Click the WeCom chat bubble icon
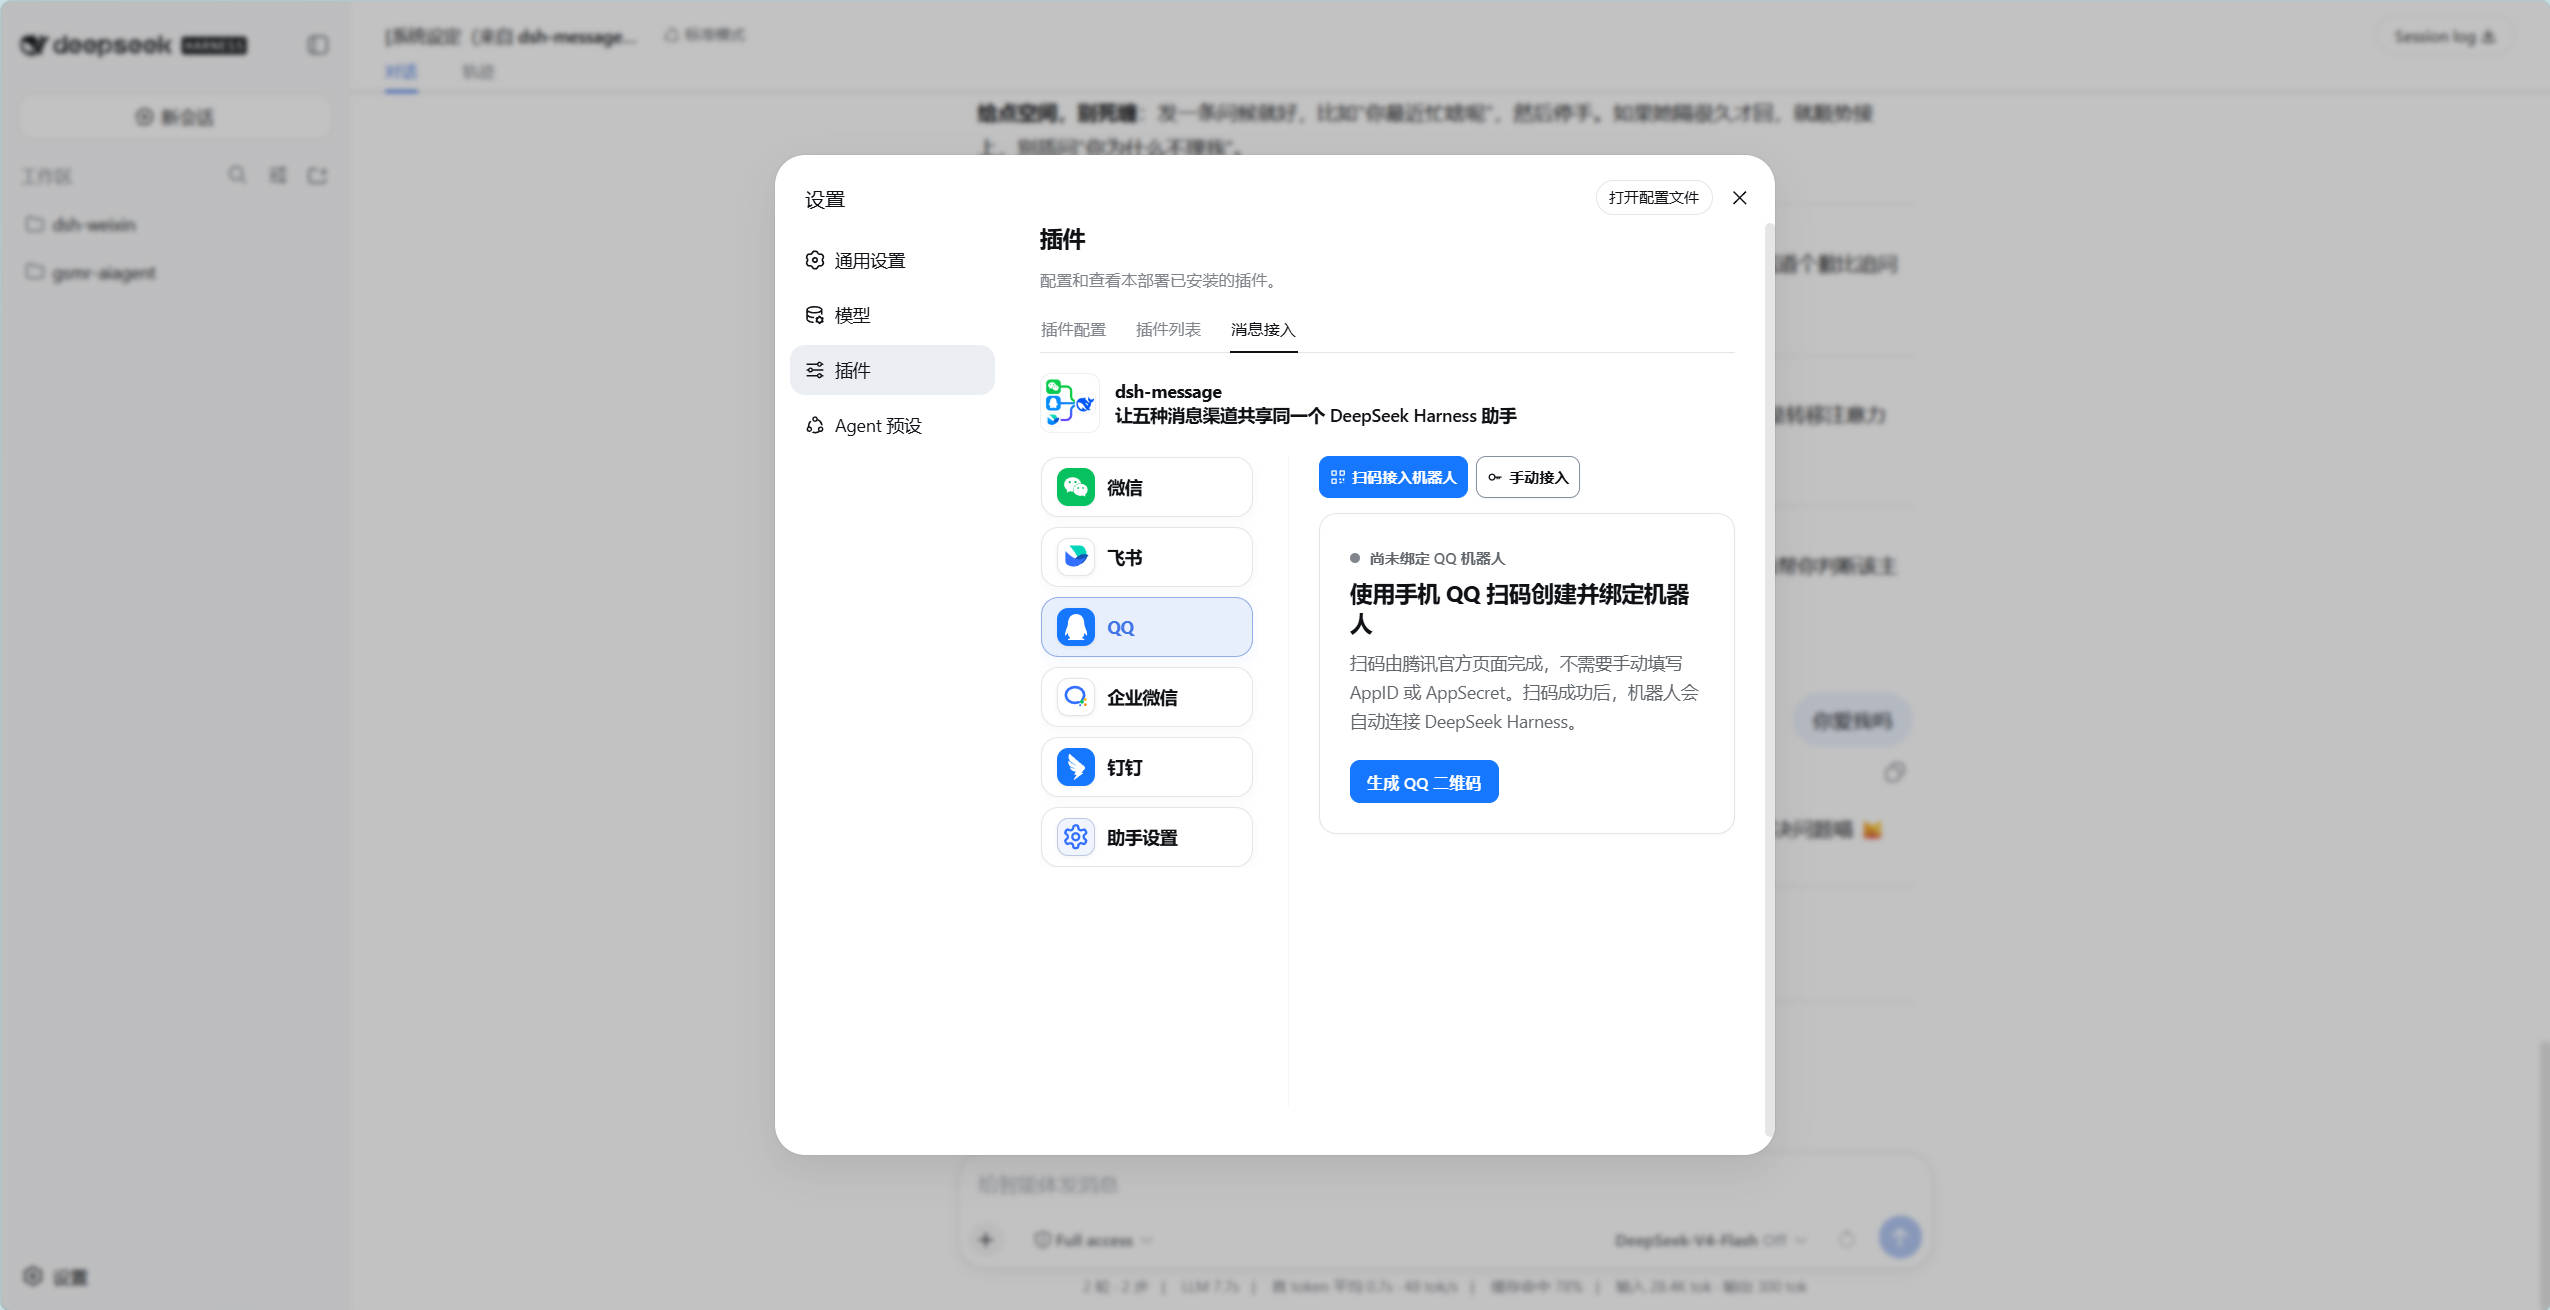Screen dimensions: 2550x1310 click(1075, 697)
